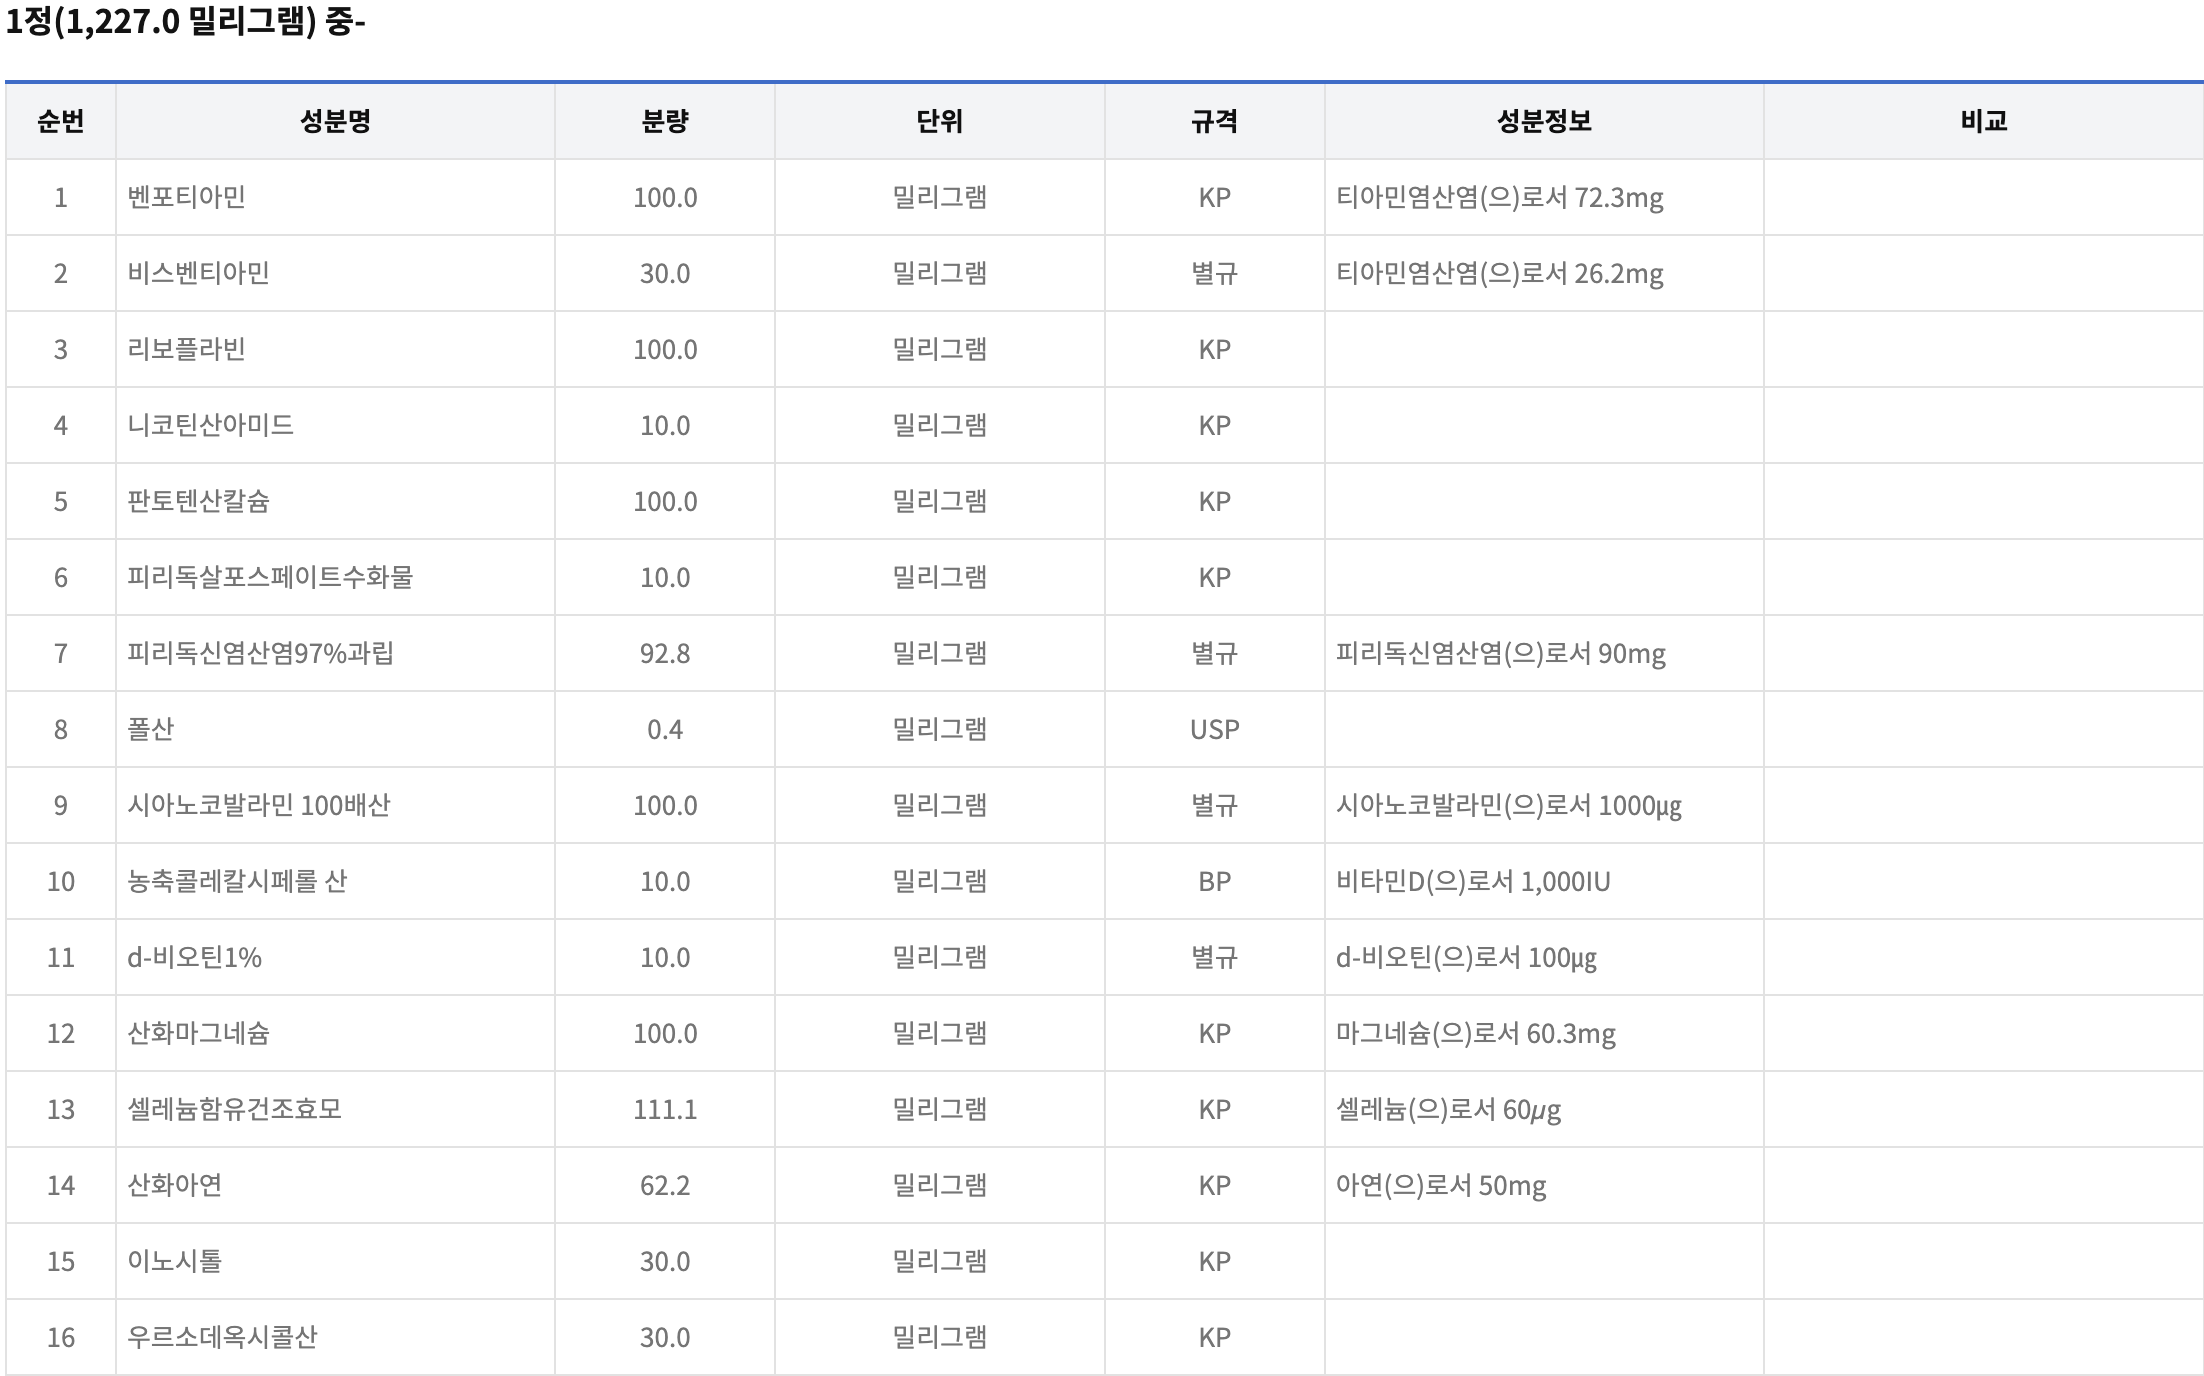Click the 단위 column header
2204x1376 pixels.
coord(937,121)
